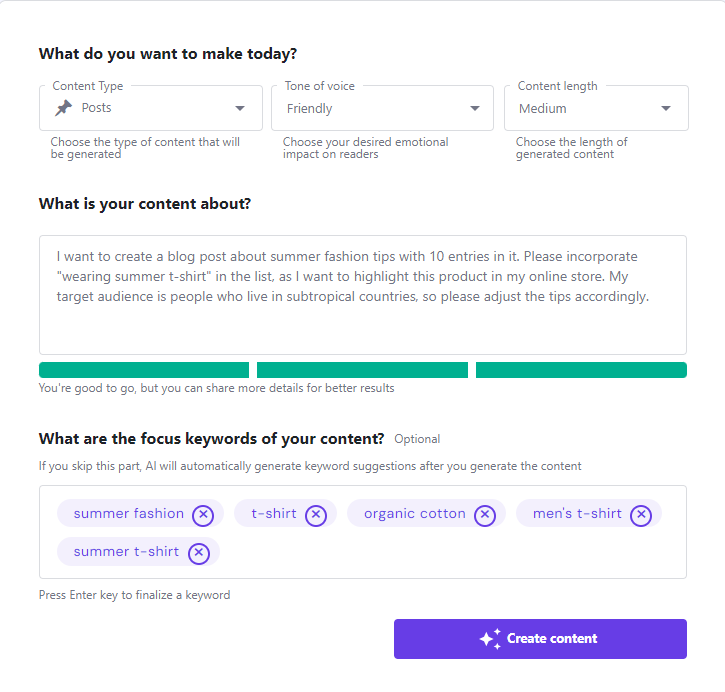Remove the "t-shirt" keyword tag
This screenshot has width=725, height=692.
point(316,514)
